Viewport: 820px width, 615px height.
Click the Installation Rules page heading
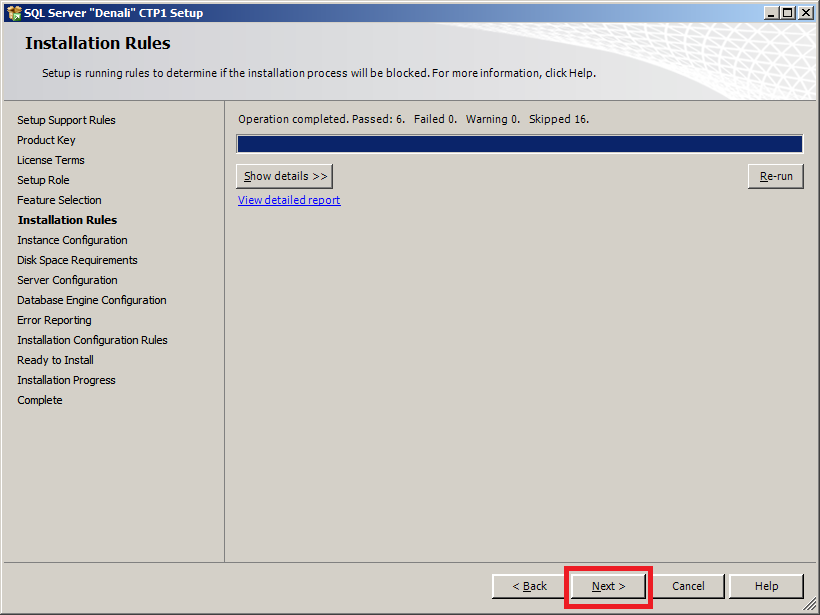98,43
